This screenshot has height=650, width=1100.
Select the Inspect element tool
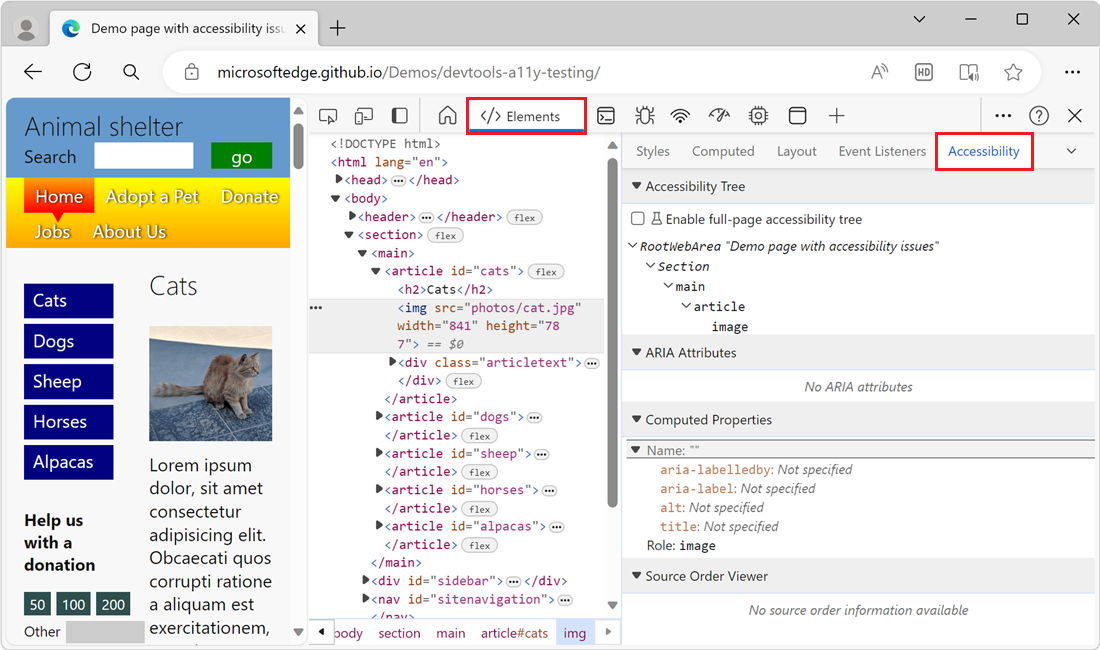[328, 115]
